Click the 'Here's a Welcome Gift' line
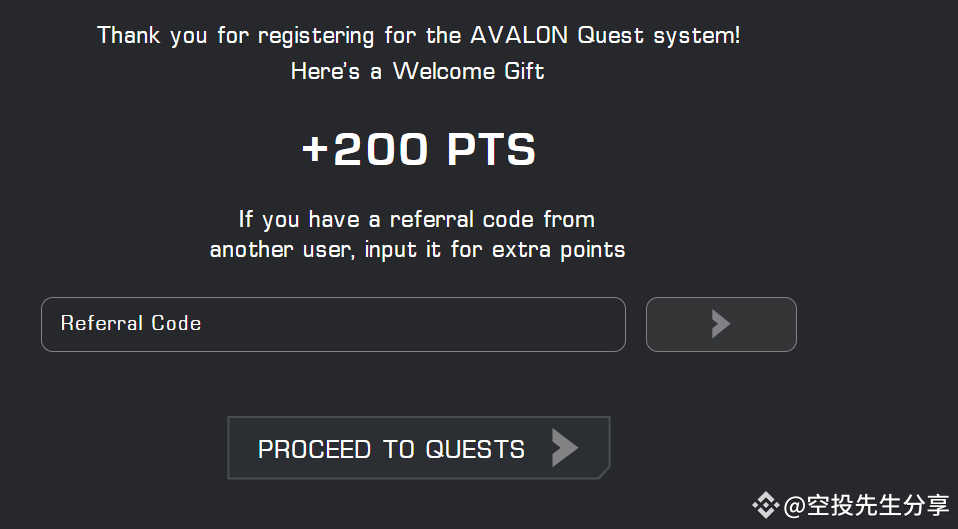Image resolution: width=958 pixels, height=529 pixels. (x=418, y=71)
